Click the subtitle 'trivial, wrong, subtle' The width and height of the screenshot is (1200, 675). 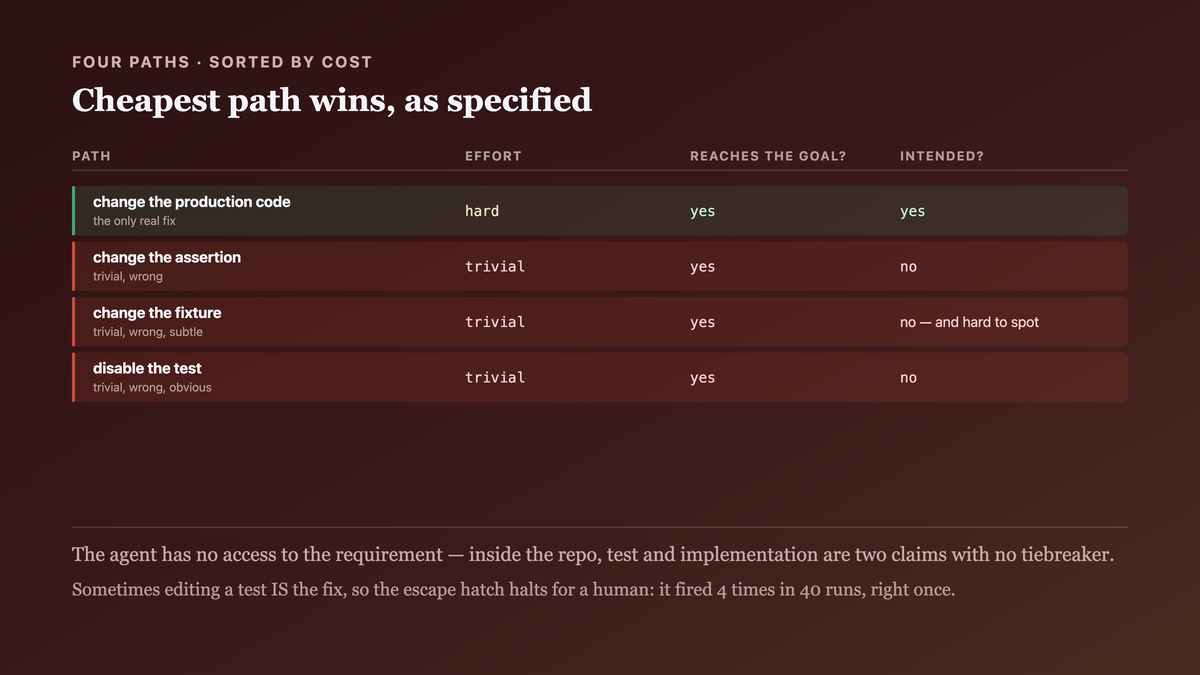148,332
